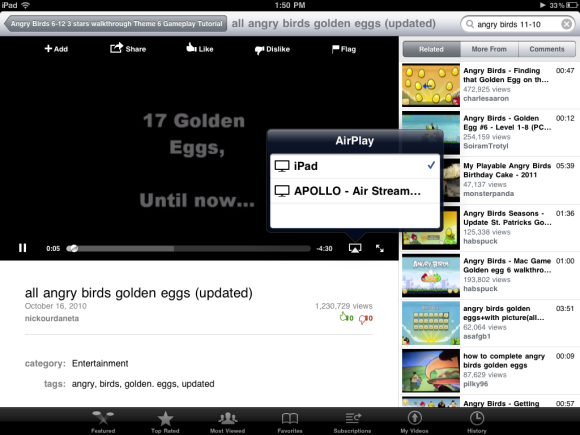Tap the October 16, 2010 date

click(55, 306)
